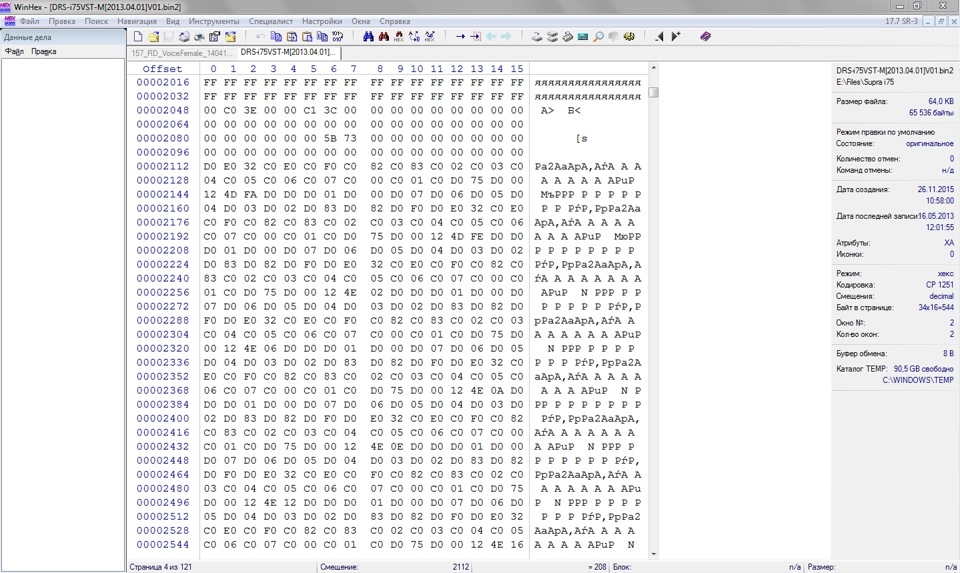Open Правка in the Данные дела panel
960x573 pixels.
(43, 51)
